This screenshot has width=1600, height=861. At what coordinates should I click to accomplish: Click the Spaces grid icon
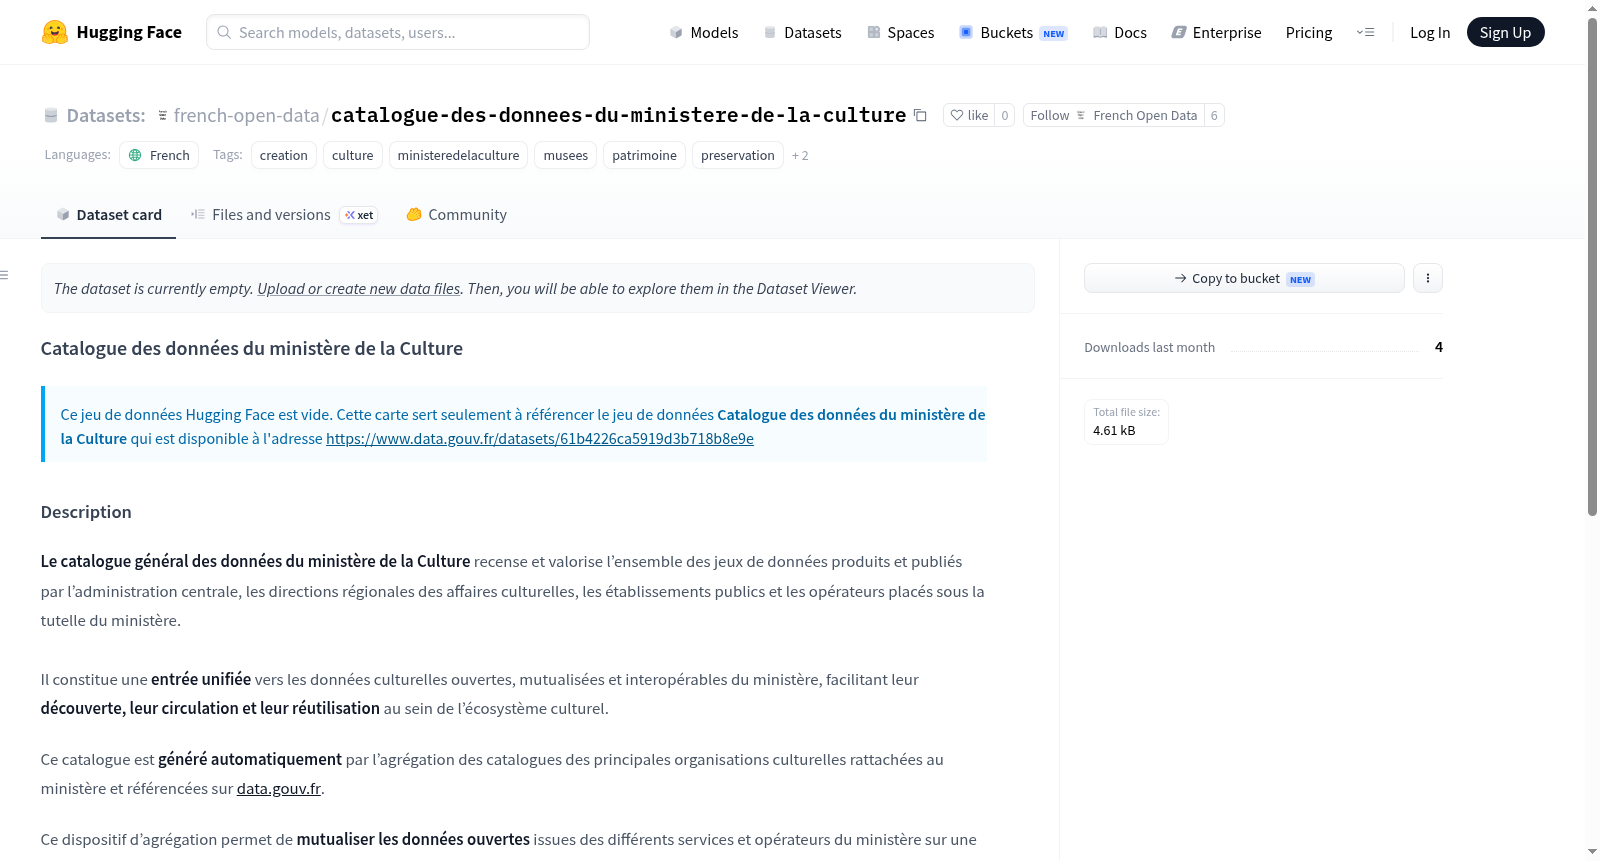[x=874, y=32]
